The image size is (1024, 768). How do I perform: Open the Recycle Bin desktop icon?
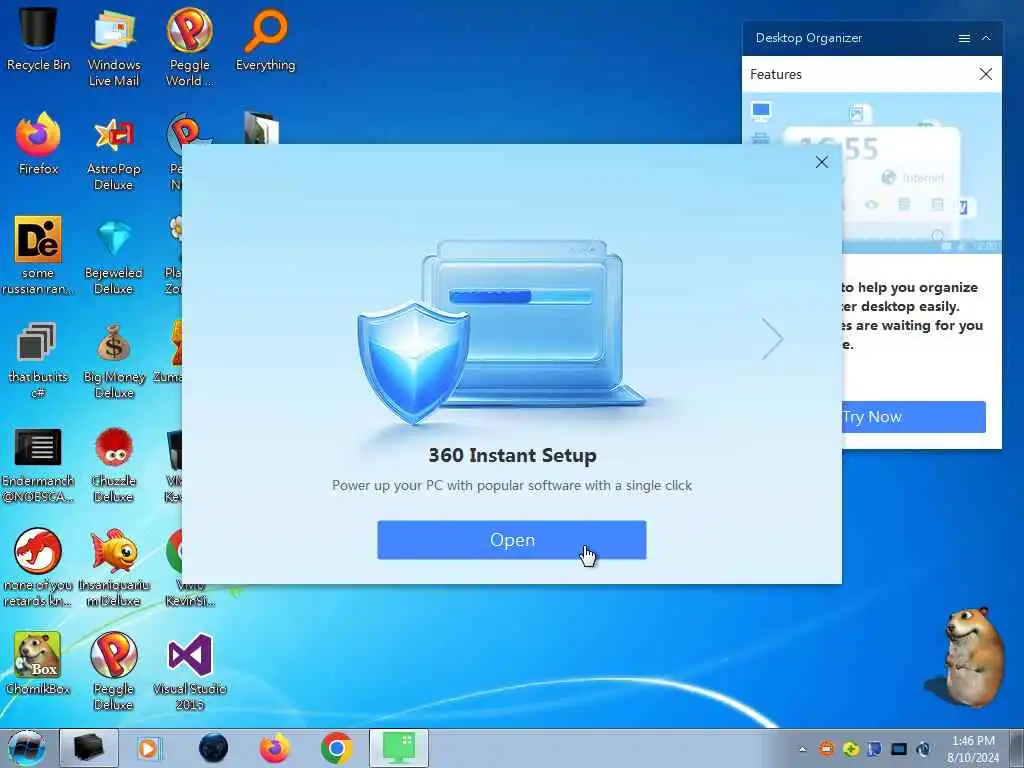coord(38,39)
